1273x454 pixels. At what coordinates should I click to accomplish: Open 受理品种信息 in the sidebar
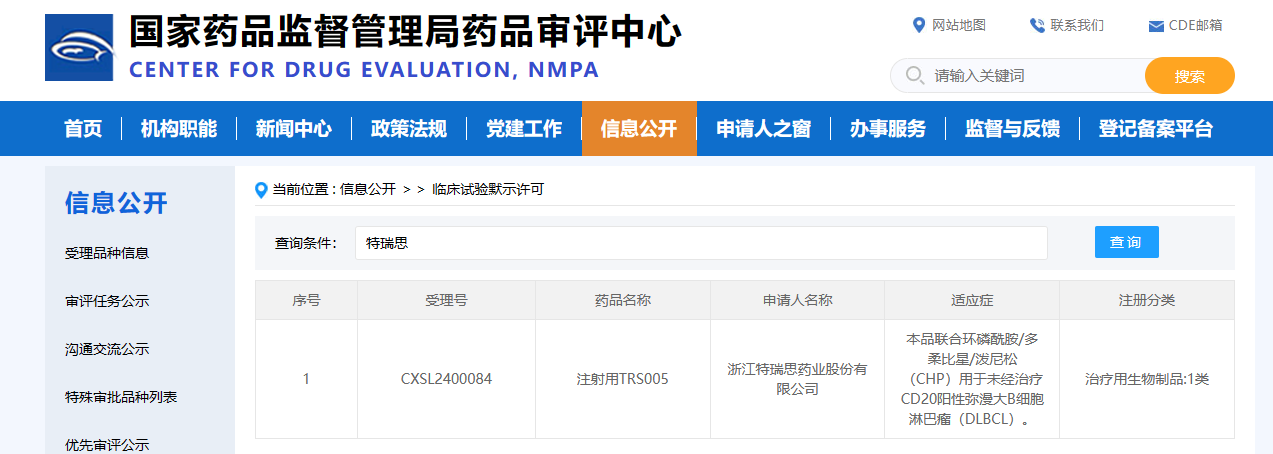[x=107, y=253]
